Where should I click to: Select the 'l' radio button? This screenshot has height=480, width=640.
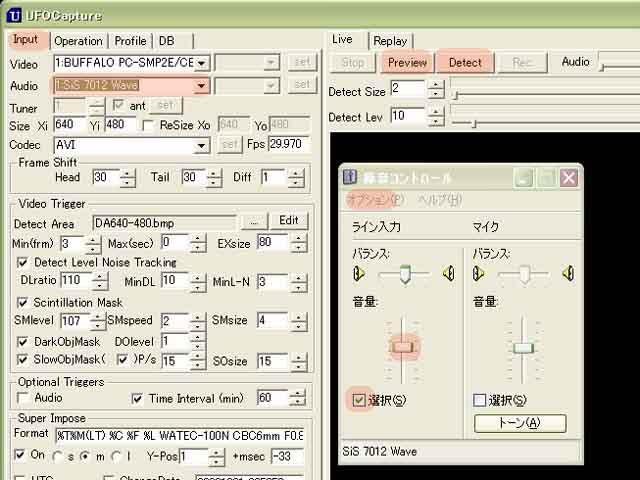coord(116,456)
